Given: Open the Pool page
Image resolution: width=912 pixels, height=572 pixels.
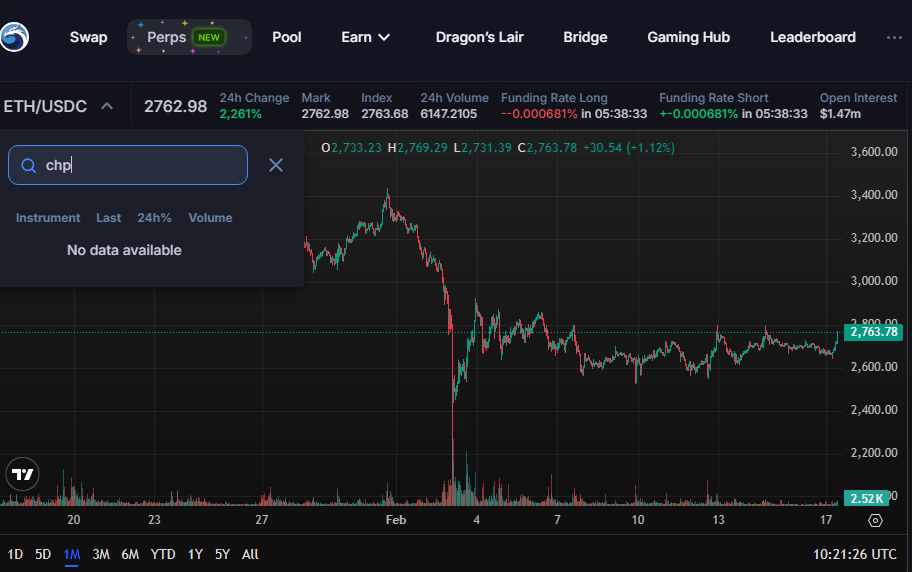Looking at the screenshot, I should (x=287, y=37).
